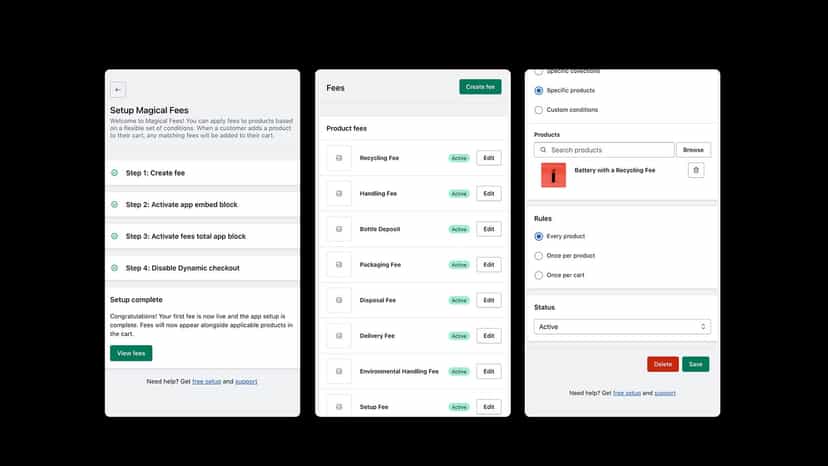Expand Step 3: Activate fees total app block
The image size is (828, 466).
pos(202,236)
